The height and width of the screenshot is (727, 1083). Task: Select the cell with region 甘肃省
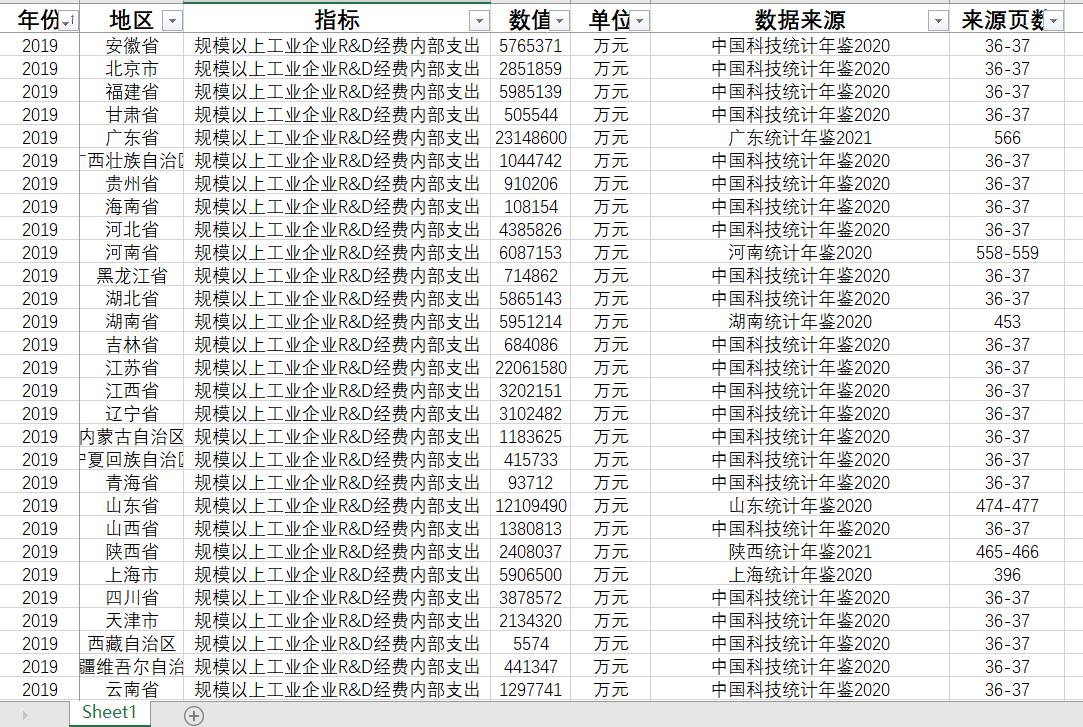click(132, 115)
